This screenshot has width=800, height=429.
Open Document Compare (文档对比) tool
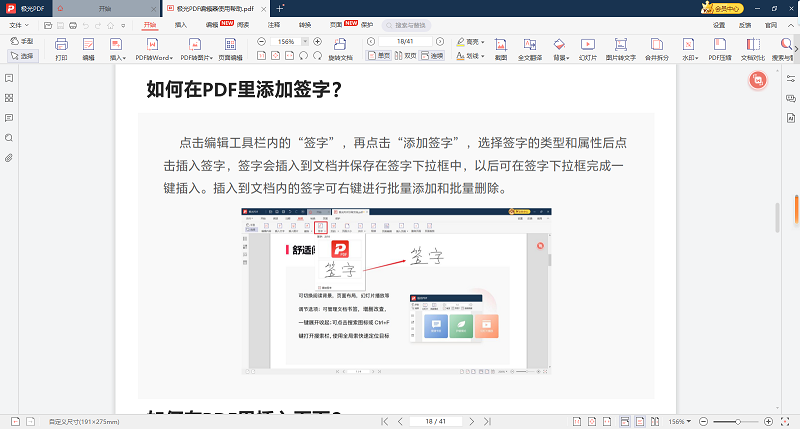tap(753, 49)
